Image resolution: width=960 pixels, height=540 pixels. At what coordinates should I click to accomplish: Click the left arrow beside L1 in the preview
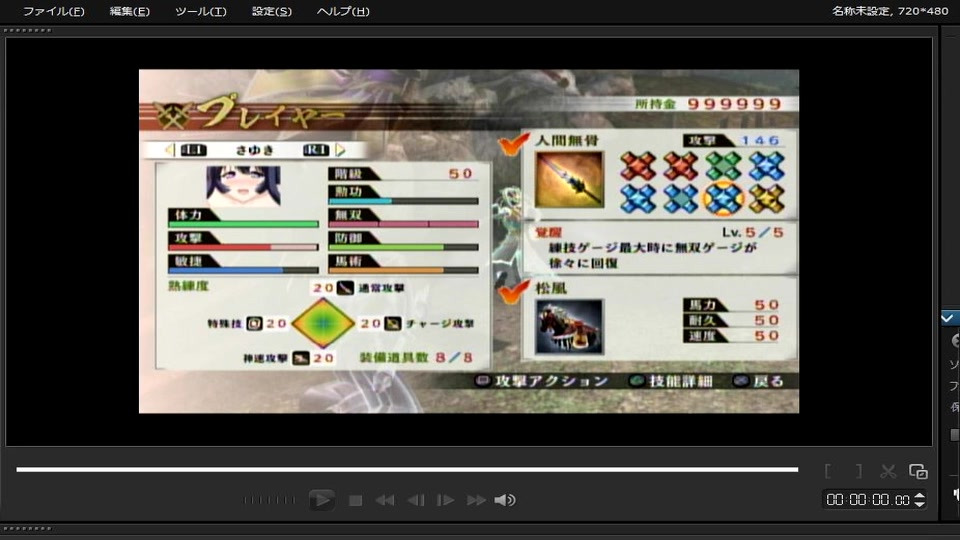170,150
